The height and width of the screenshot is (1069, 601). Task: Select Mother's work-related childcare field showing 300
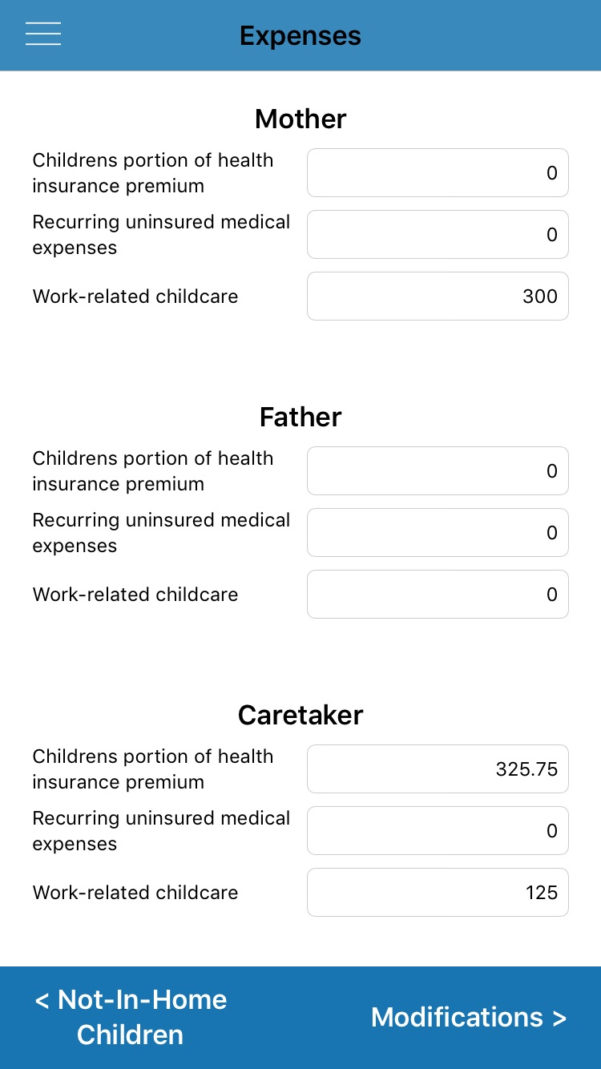(x=437, y=296)
